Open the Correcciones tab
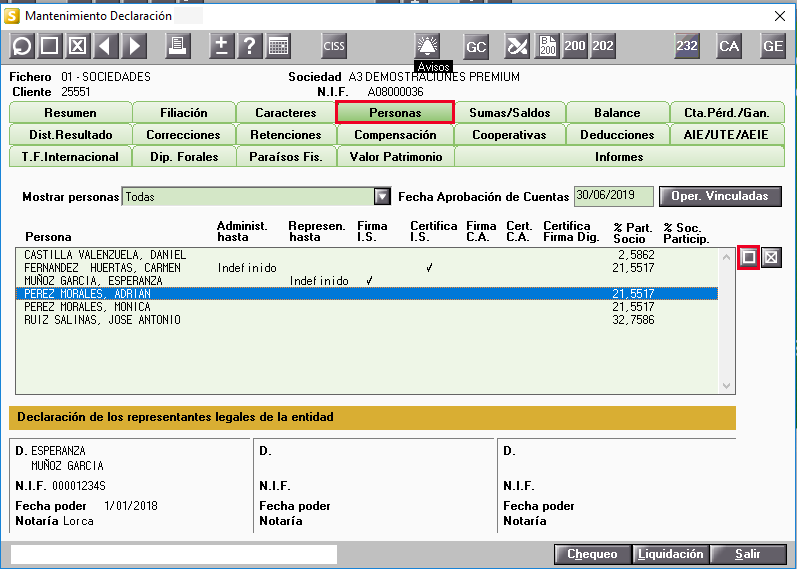Viewport: 797px width, 569px height. [x=184, y=135]
